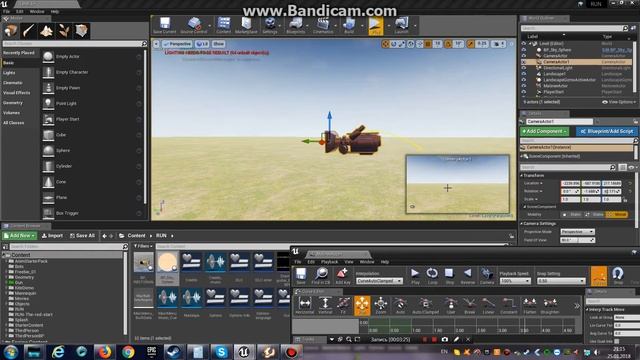Set Mobility to Movable

click(x=617, y=214)
